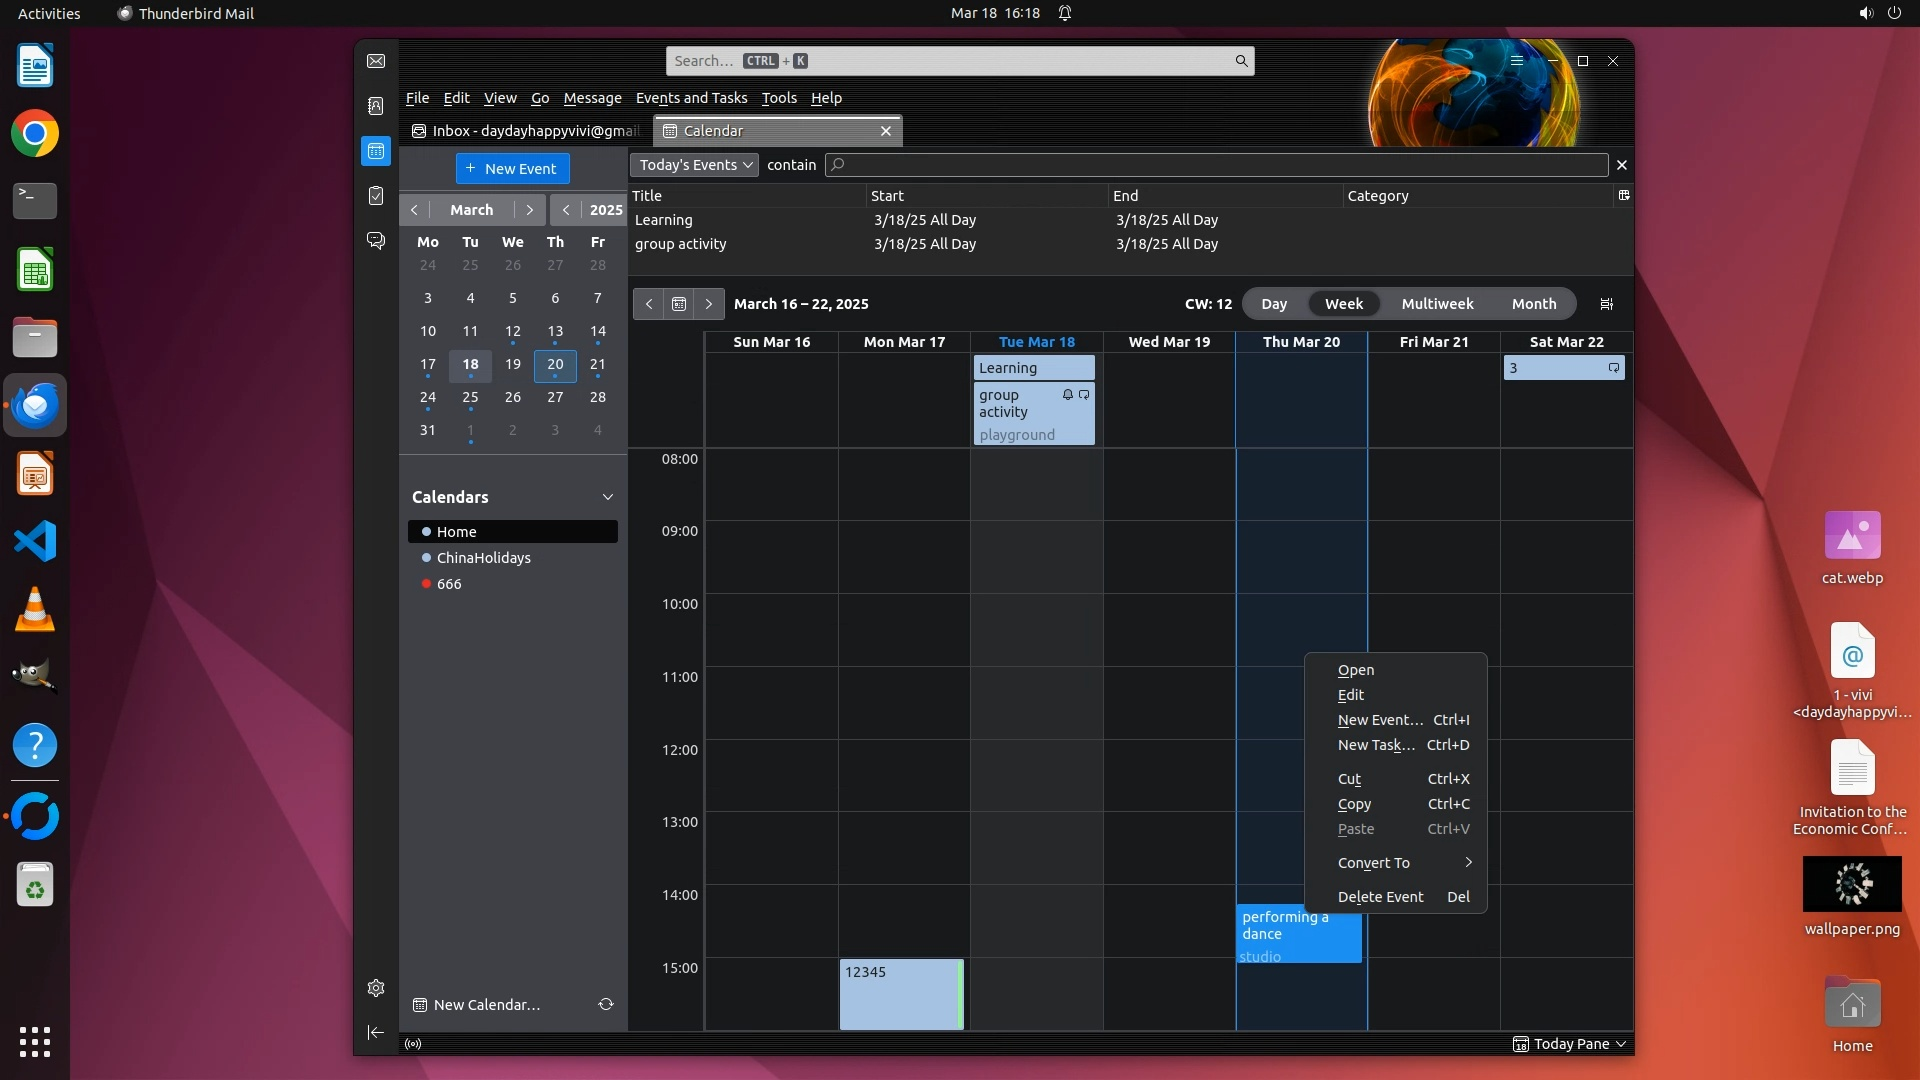Open the Mail space icon

[376, 61]
